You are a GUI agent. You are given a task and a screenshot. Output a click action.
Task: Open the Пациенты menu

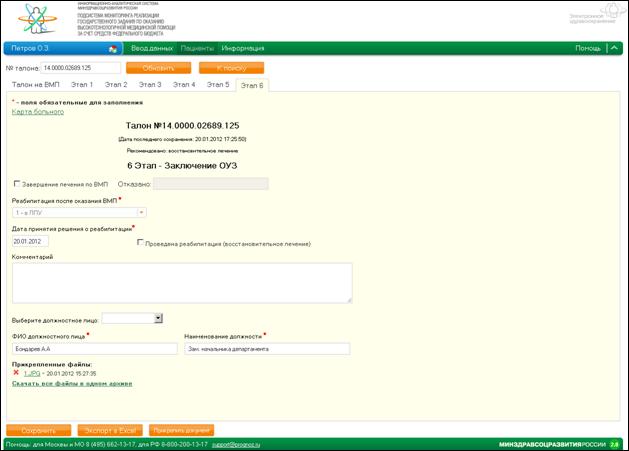pyautogui.click(x=197, y=48)
